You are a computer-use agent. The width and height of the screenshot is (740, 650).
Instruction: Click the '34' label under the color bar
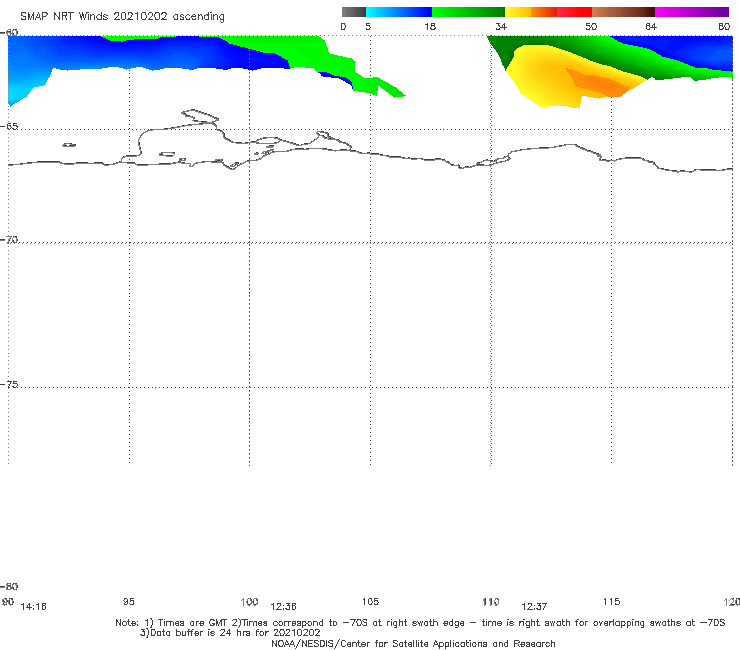click(501, 27)
